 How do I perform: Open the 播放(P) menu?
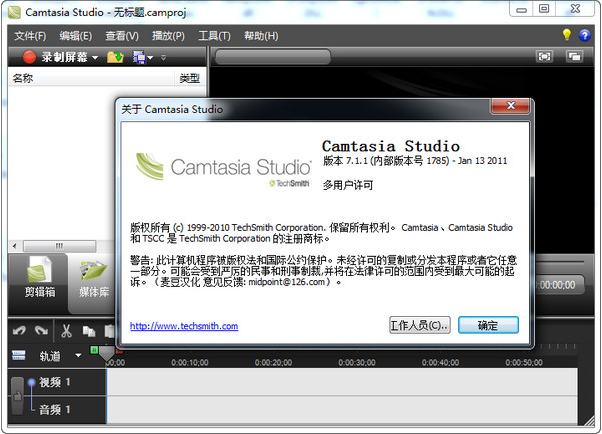point(168,36)
